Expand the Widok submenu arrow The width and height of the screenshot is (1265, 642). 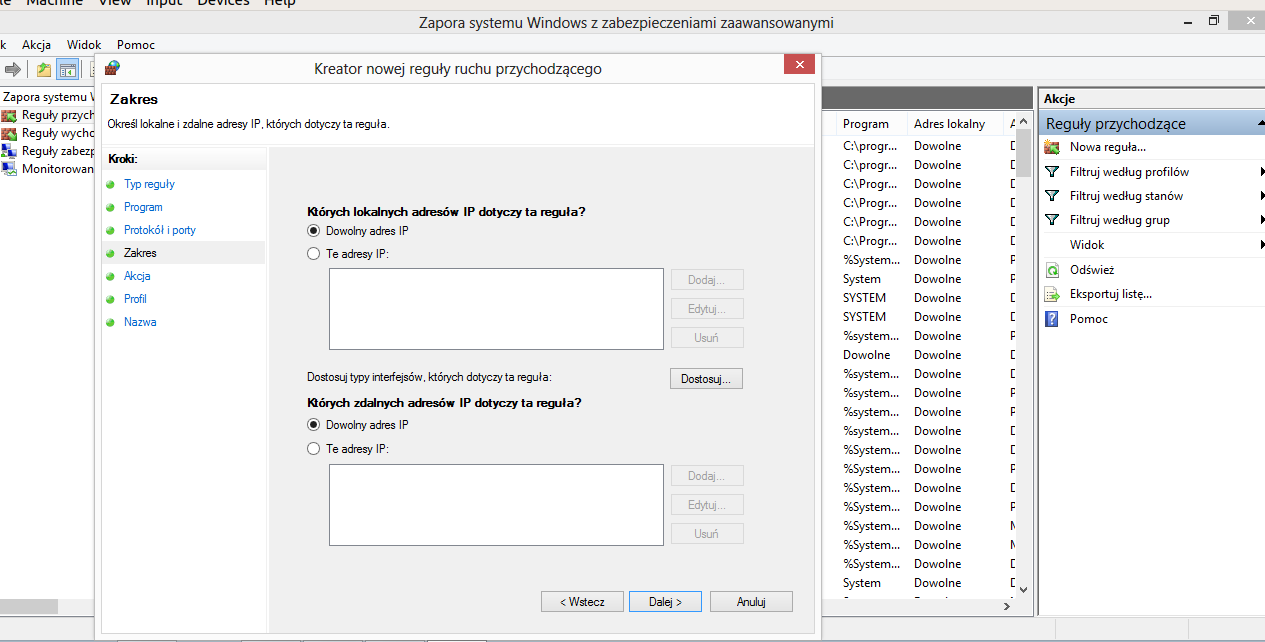click(1262, 245)
